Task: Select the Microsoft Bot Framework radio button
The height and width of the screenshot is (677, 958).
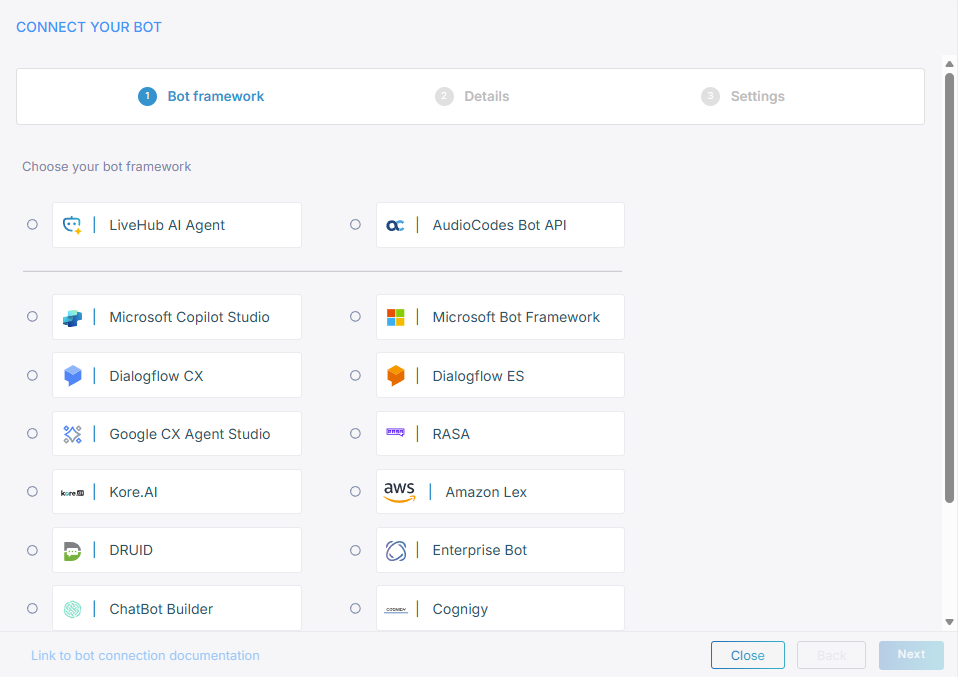Action: tap(355, 317)
